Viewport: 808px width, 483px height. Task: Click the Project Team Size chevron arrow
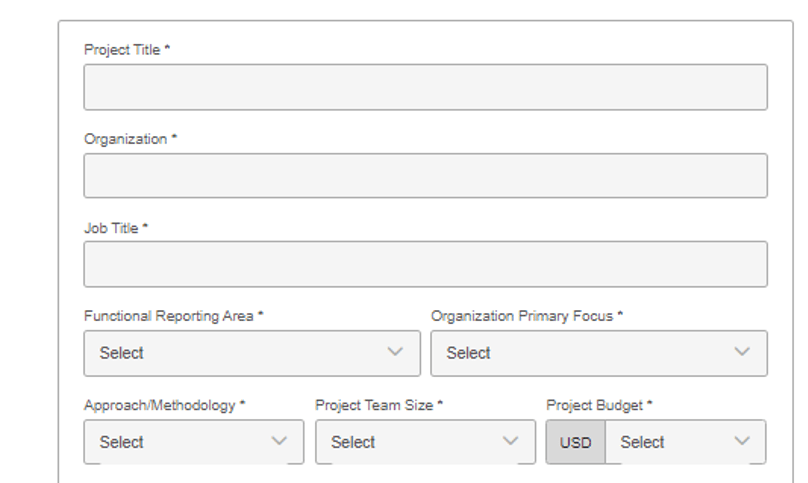point(510,441)
